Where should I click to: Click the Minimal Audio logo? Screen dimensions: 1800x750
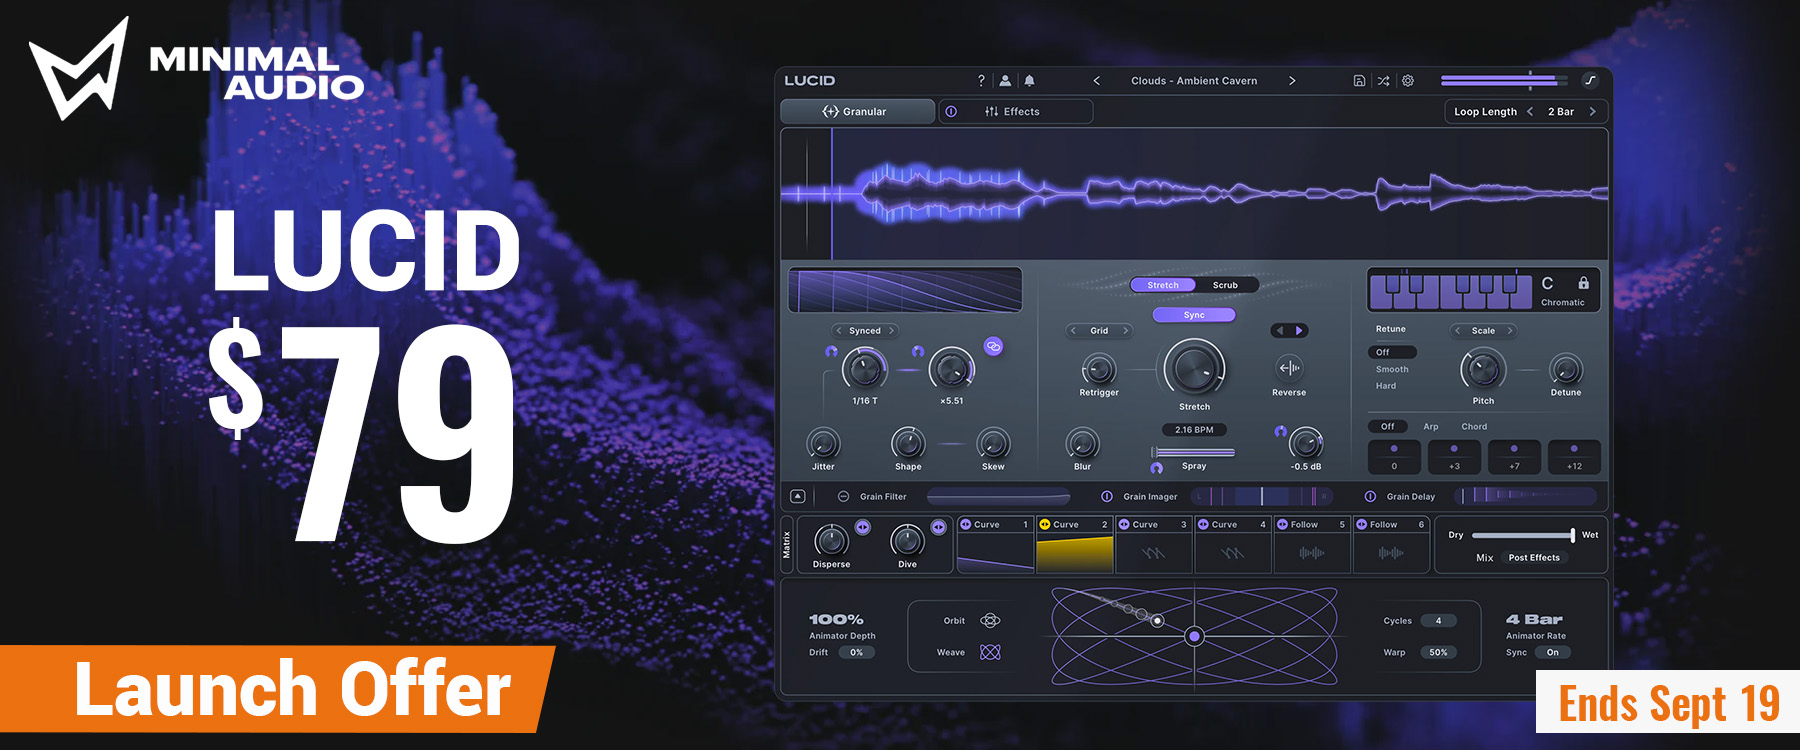point(196,68)
